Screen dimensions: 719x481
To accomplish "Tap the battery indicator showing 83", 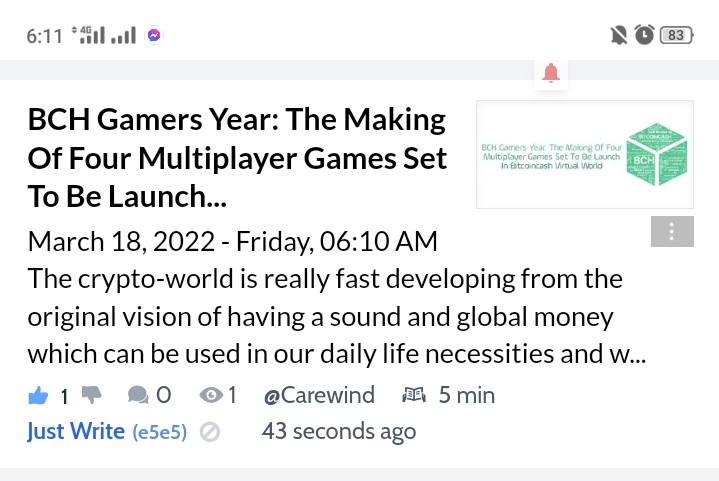I will coord(676,35).
